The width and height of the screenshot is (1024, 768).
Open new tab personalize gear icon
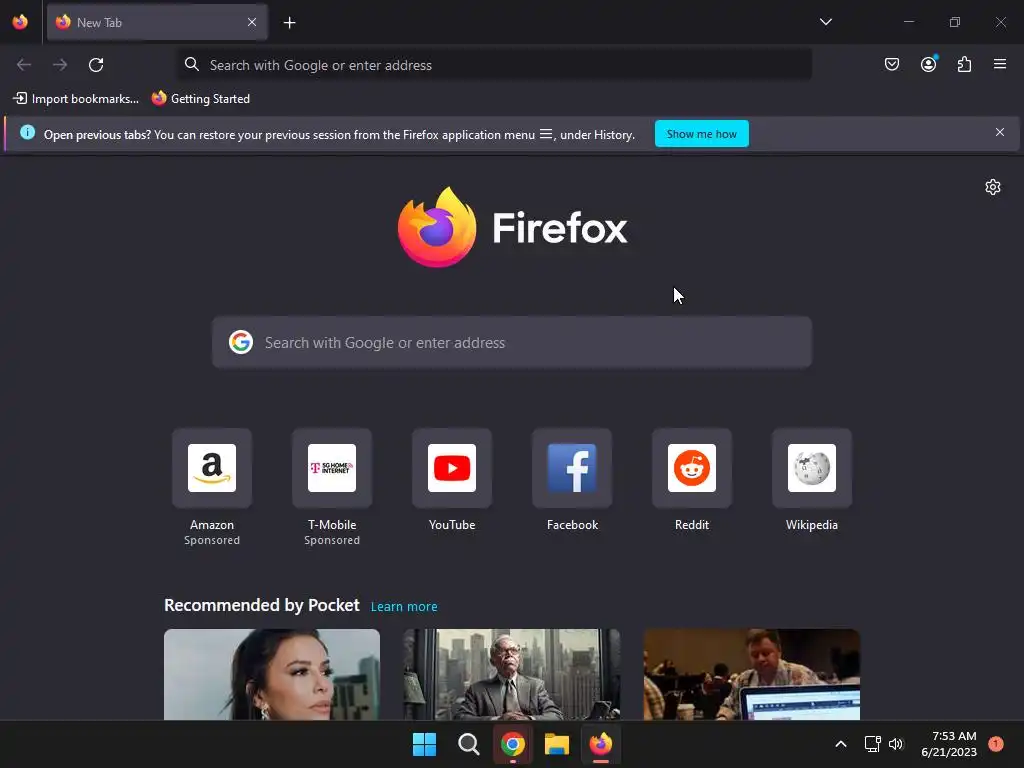click(993, 187)
